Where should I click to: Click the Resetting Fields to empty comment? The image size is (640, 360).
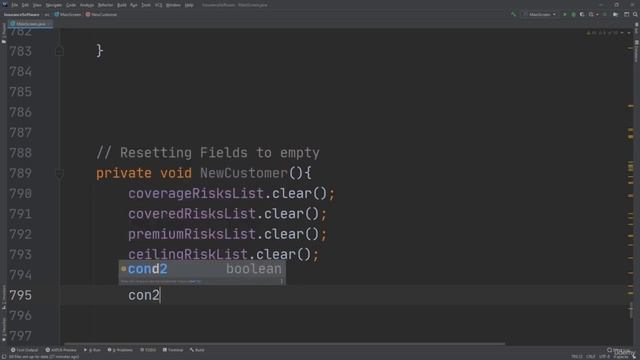pos(208,153)
